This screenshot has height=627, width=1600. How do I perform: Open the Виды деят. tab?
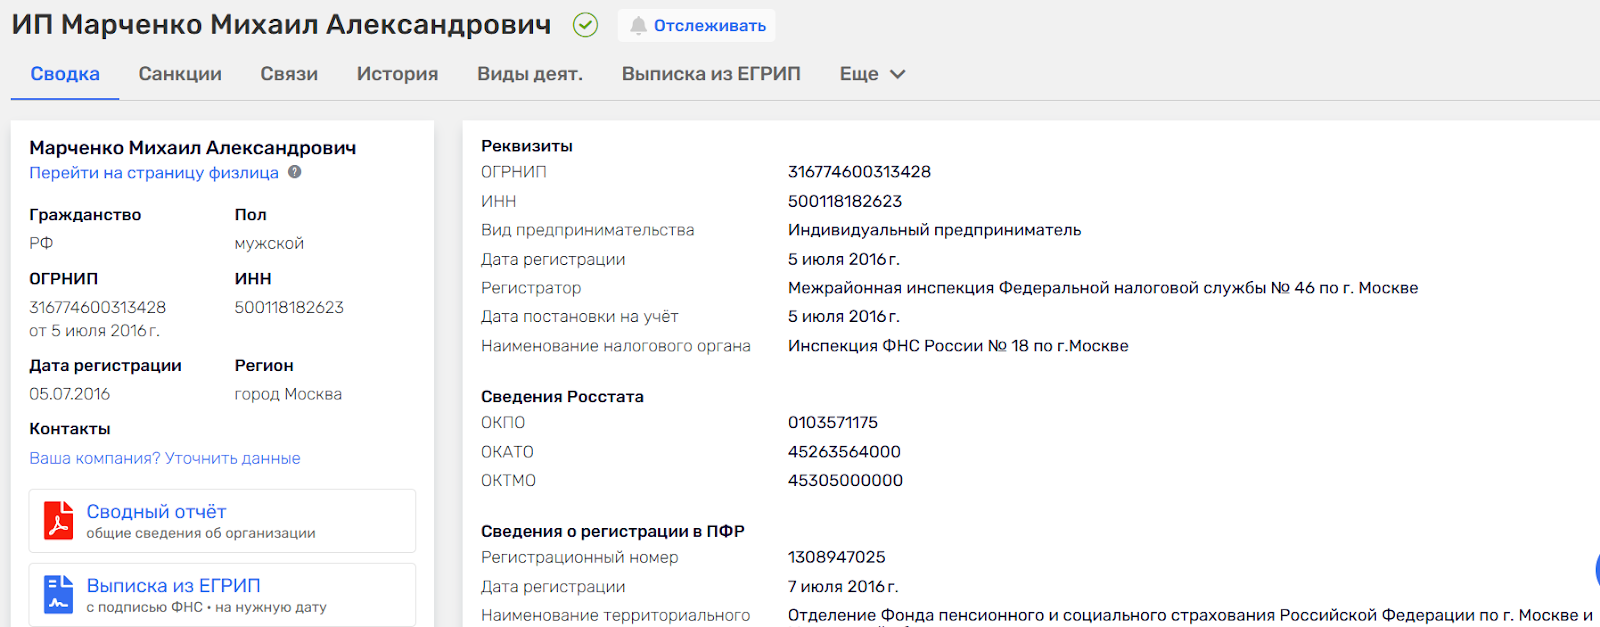[530, 74]
